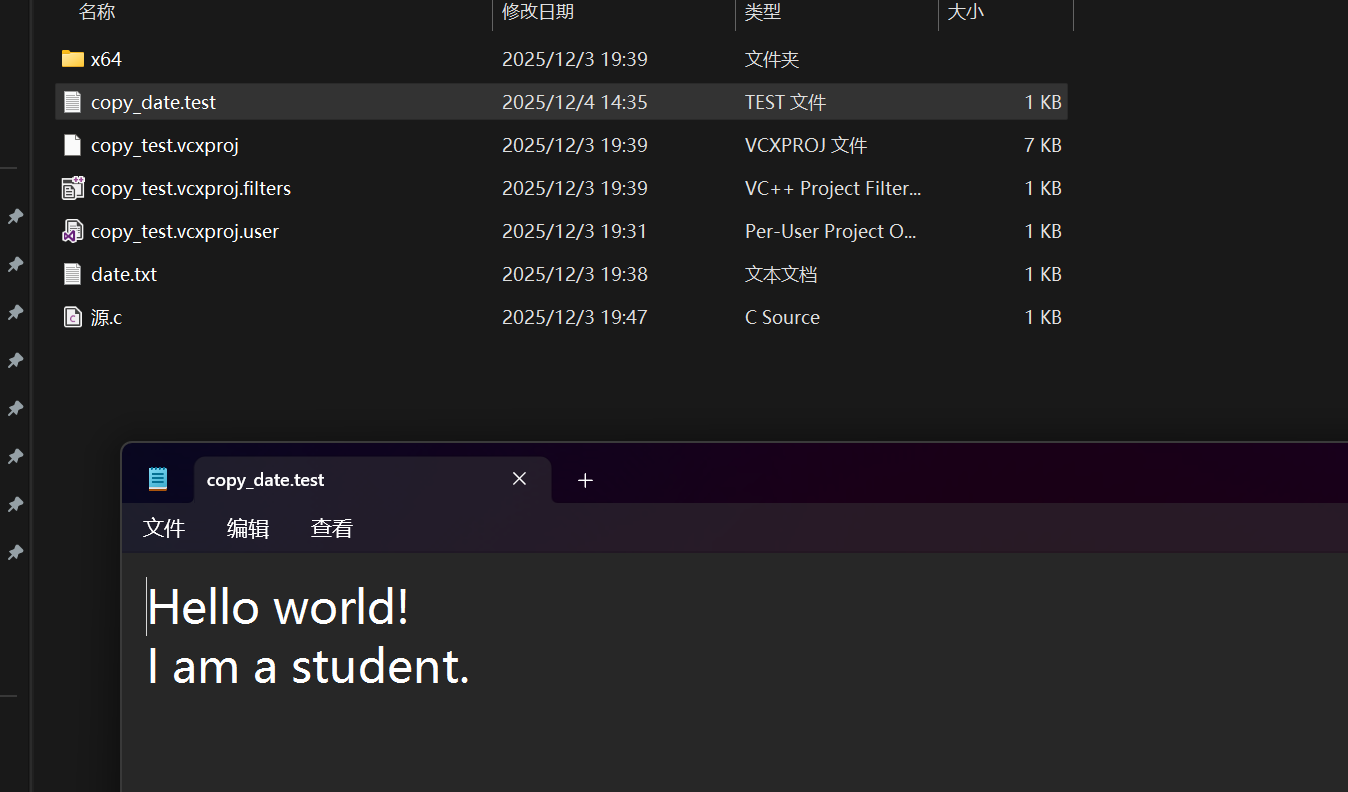Image resolution: width=1348 pixels, height=792 pixels.
Task: Click the copy_test.vcxproj.filters file icon
Action: pyautogui.click(x=72, y=188)
